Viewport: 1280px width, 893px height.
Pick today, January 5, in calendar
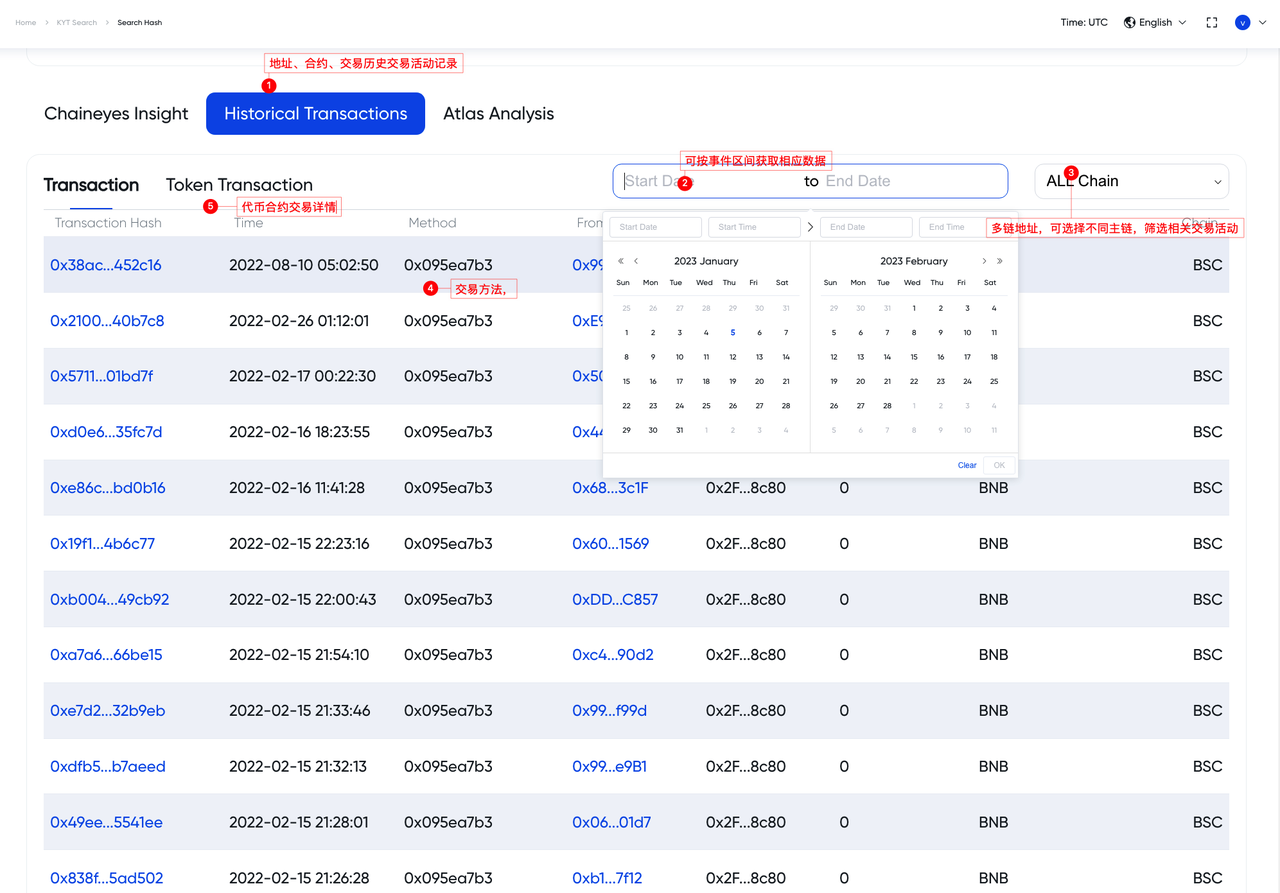pyautogui.click(x=733, y=333)
